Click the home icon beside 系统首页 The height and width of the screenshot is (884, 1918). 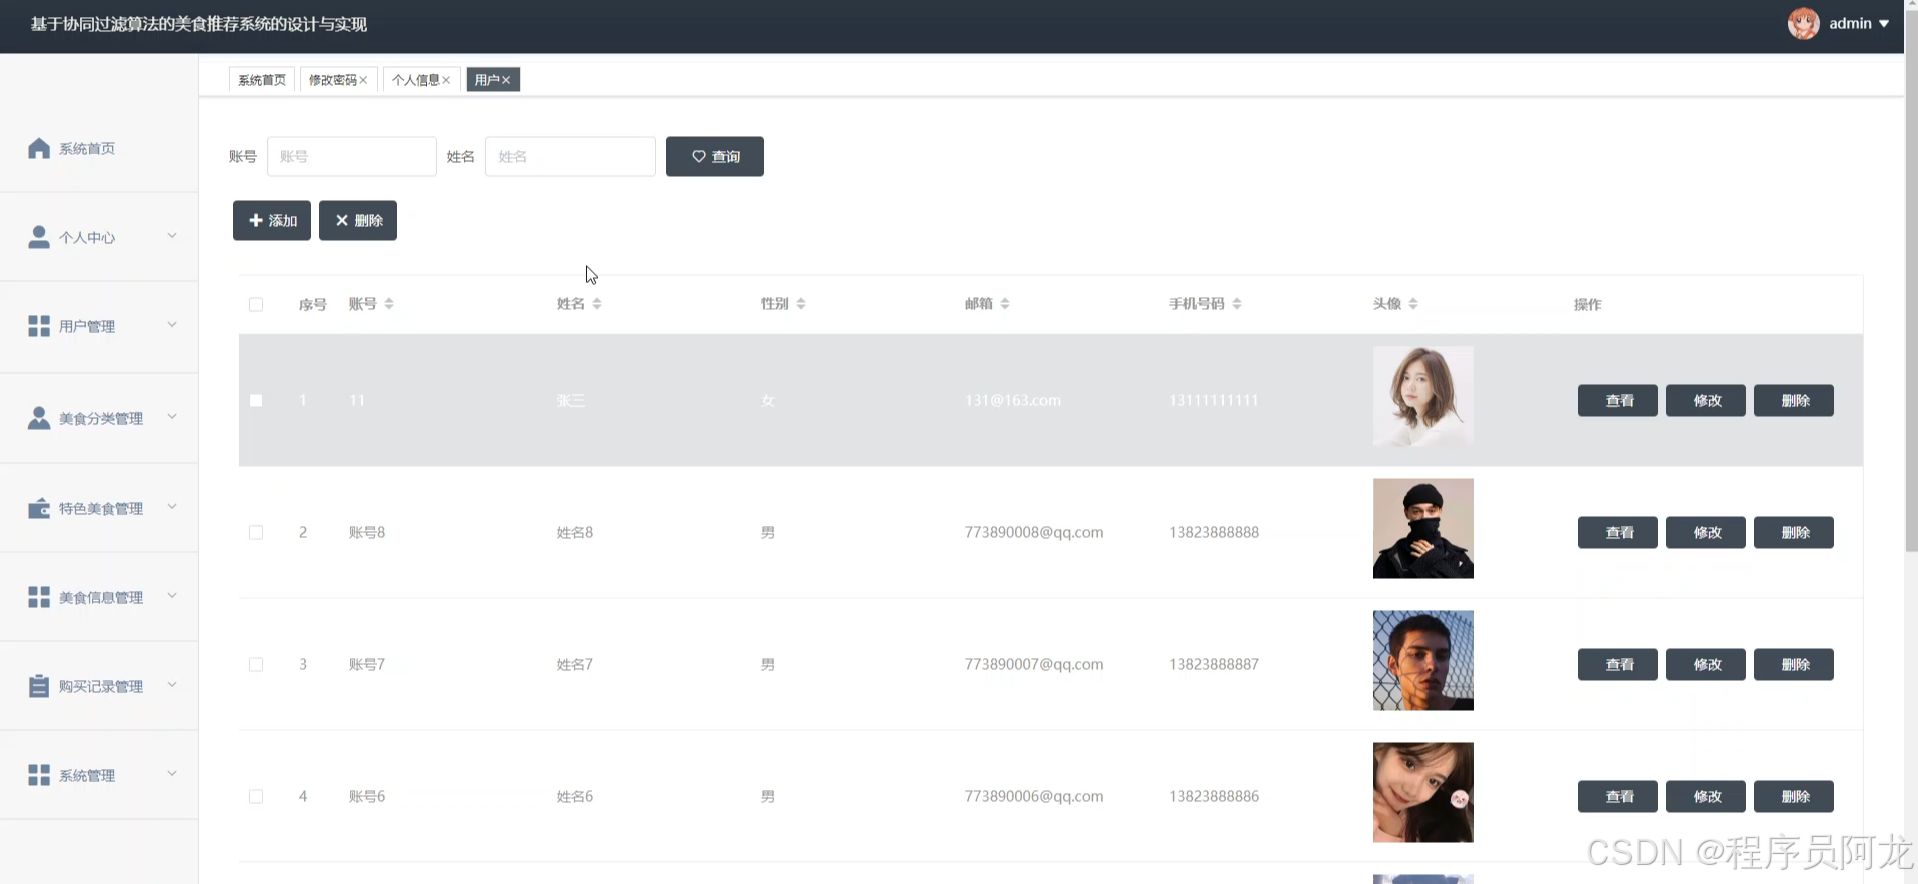(39, 148)
